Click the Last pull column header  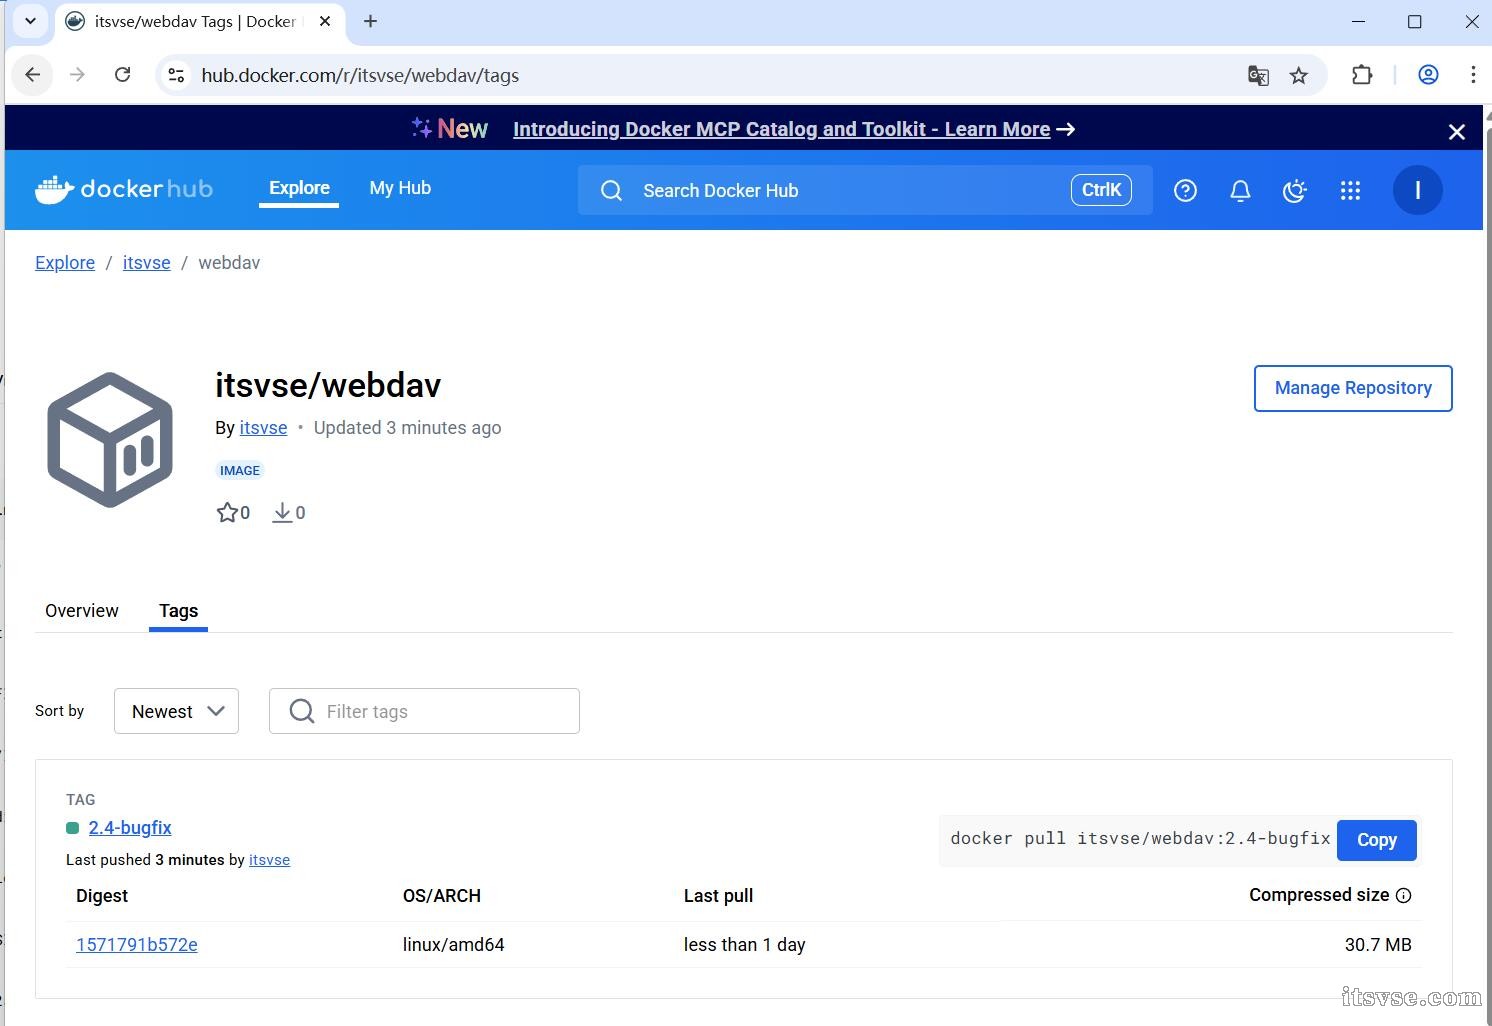pos(718,896)
